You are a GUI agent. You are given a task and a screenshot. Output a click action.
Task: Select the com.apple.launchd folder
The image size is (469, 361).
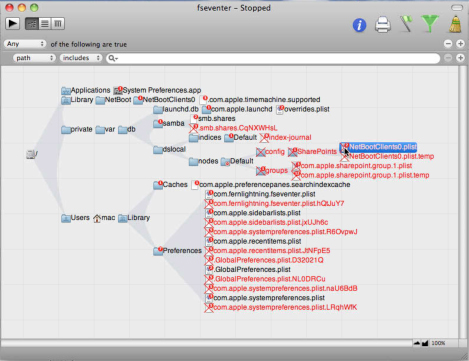237,109
